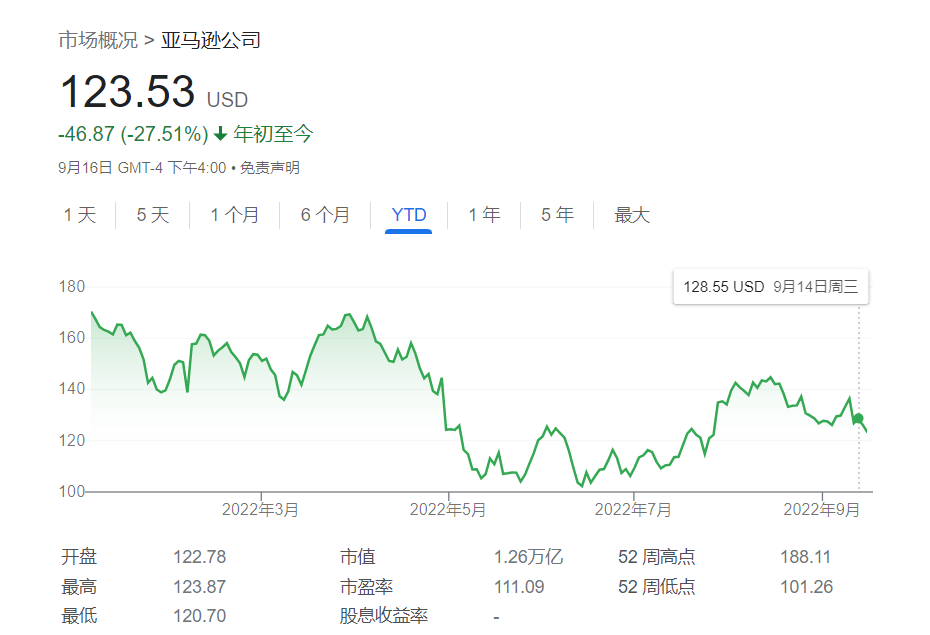Click the 2022年3月 axis label

pos(260,510)
